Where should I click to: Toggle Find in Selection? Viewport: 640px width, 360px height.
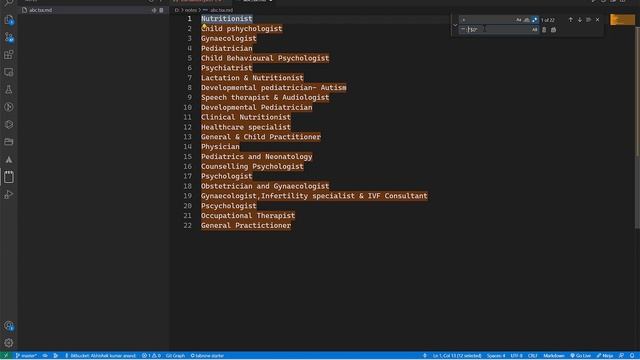[589, 20]
